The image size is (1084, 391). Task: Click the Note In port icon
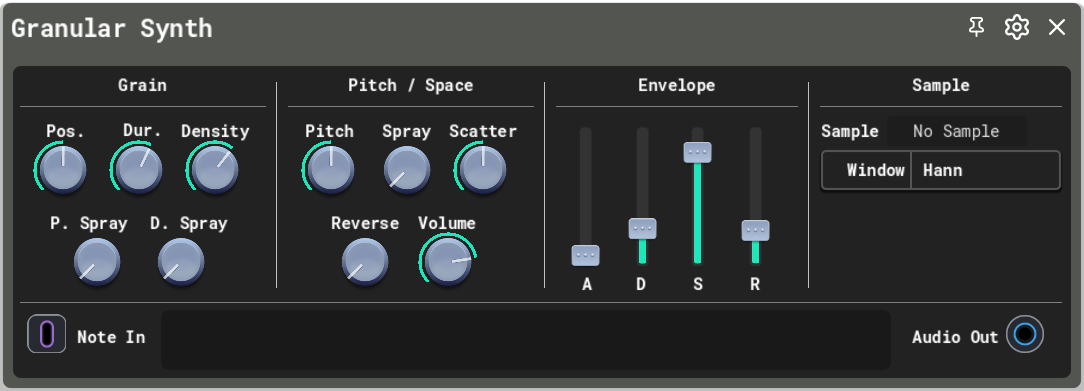tap(47, 334)
